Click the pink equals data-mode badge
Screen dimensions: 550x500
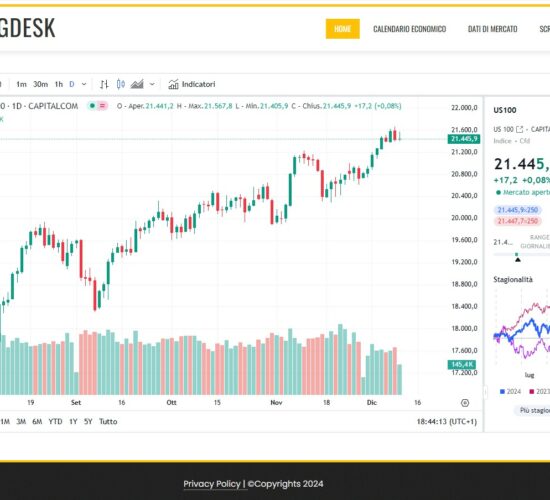pyautogui.click(x=102, y=106)
